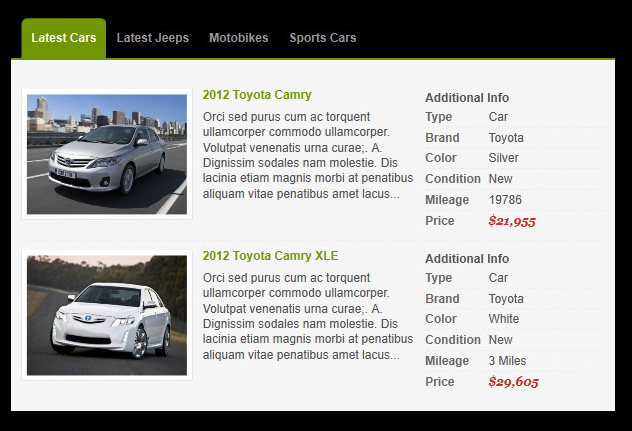Open the 2012 Toyota Camry title link
632x431 pixels.
257,95
